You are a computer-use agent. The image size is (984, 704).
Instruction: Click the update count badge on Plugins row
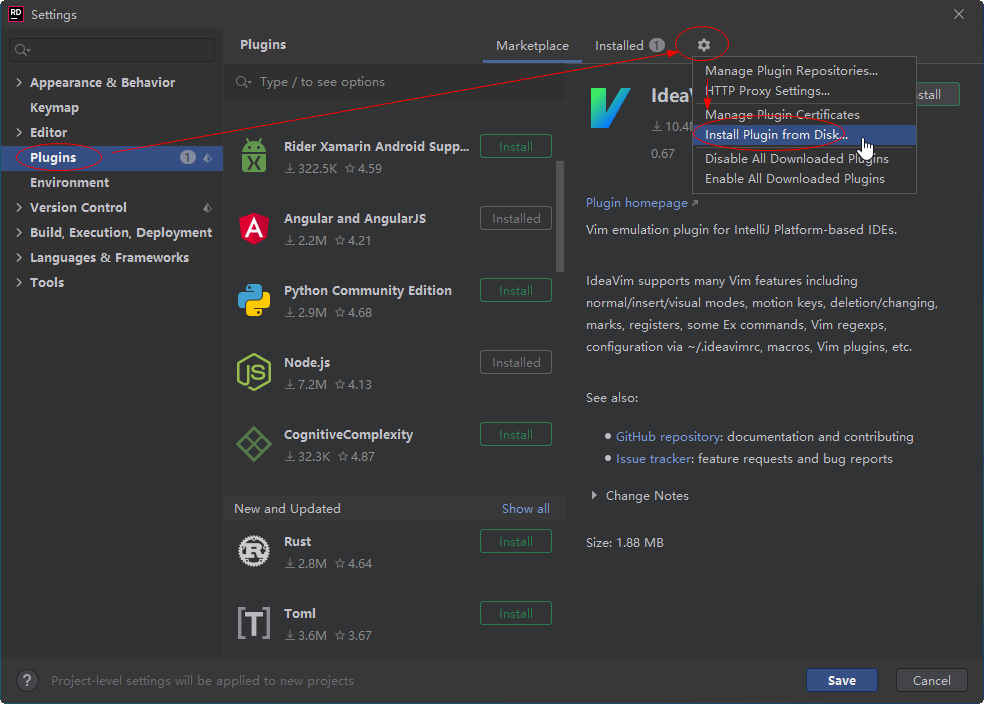(188, 157)
